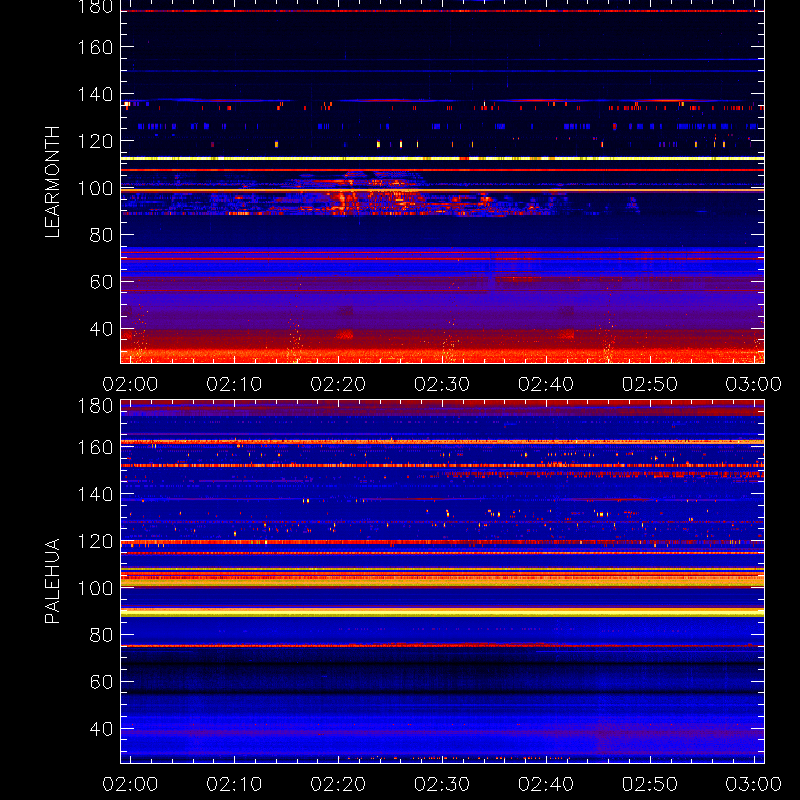Choose the 100 frequency tick on Palehua axis

click(95, 588)
